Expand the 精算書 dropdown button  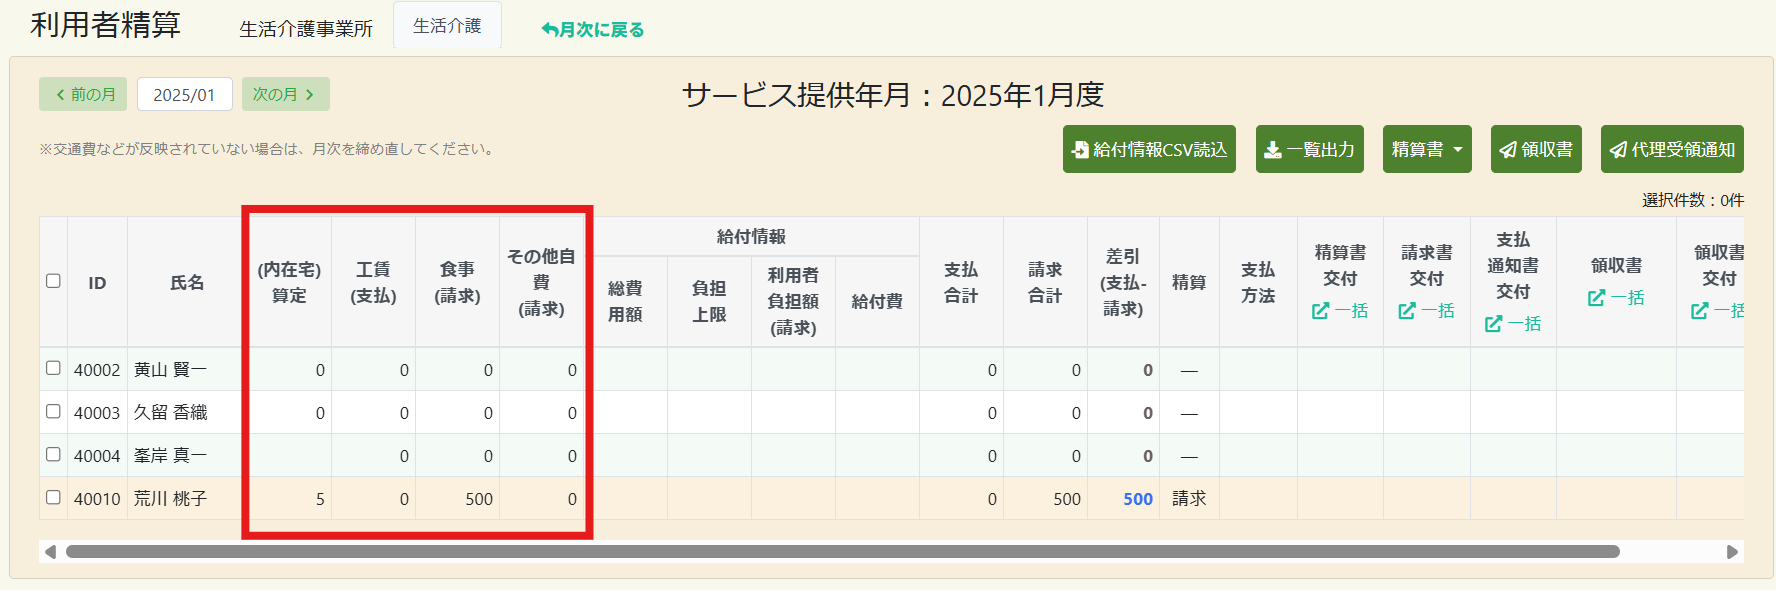coord(1427,149)
